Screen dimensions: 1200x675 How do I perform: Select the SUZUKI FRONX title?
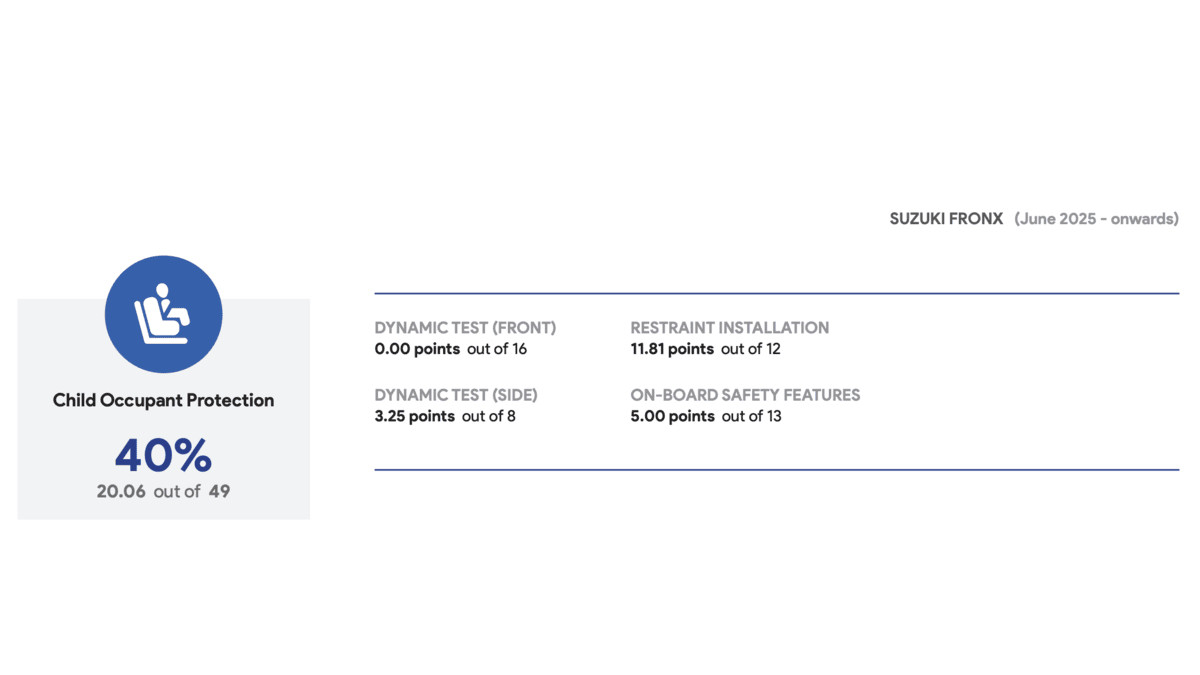[946, 218]
